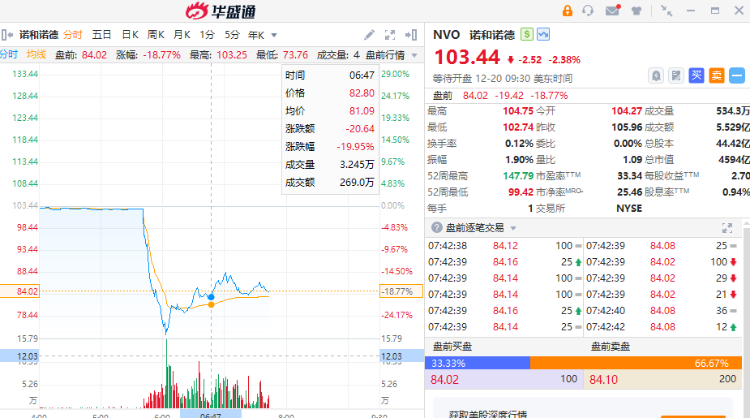The image size is (750, 418).
Task: Click the notes icon beside buy button
Action: pyautogui.click(x=676, y=75)
